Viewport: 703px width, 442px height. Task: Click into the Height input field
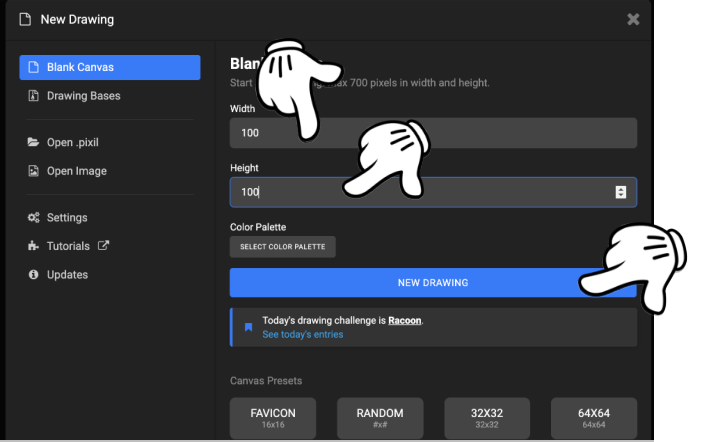433,192
